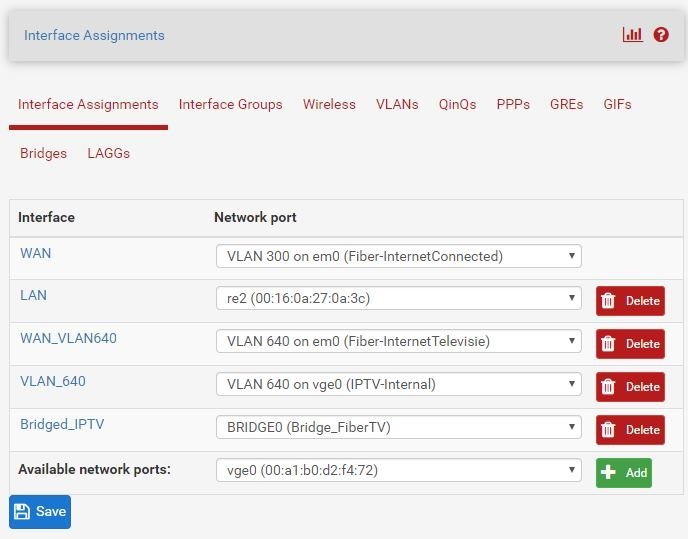
Task: Delete the LAN interface assignment
Action: [x=630, y=301]
